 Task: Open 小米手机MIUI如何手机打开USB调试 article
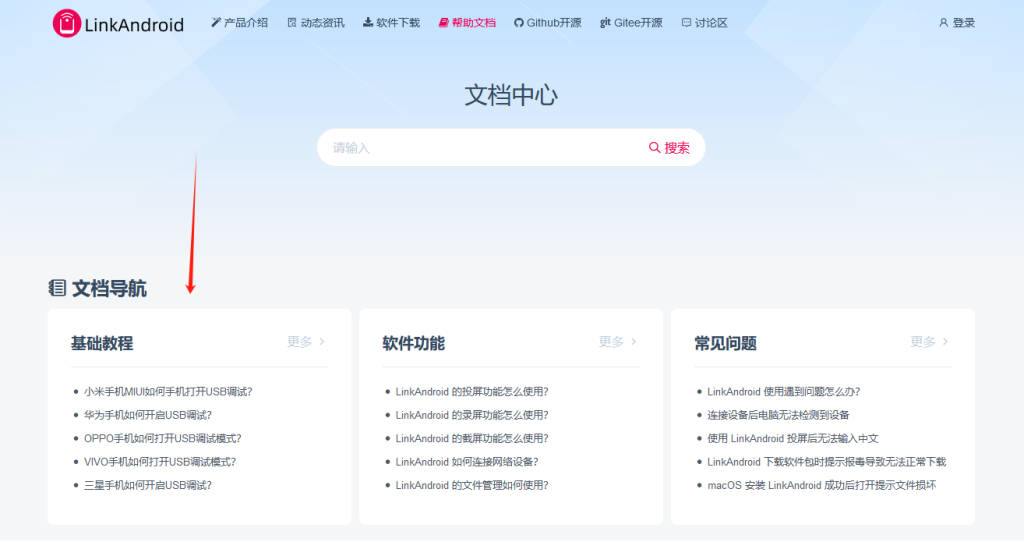[x=168, y=392]
